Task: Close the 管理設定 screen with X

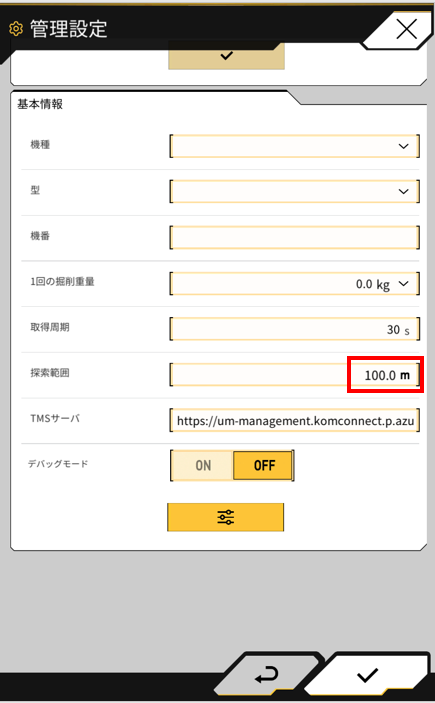Action: point(406,30)
